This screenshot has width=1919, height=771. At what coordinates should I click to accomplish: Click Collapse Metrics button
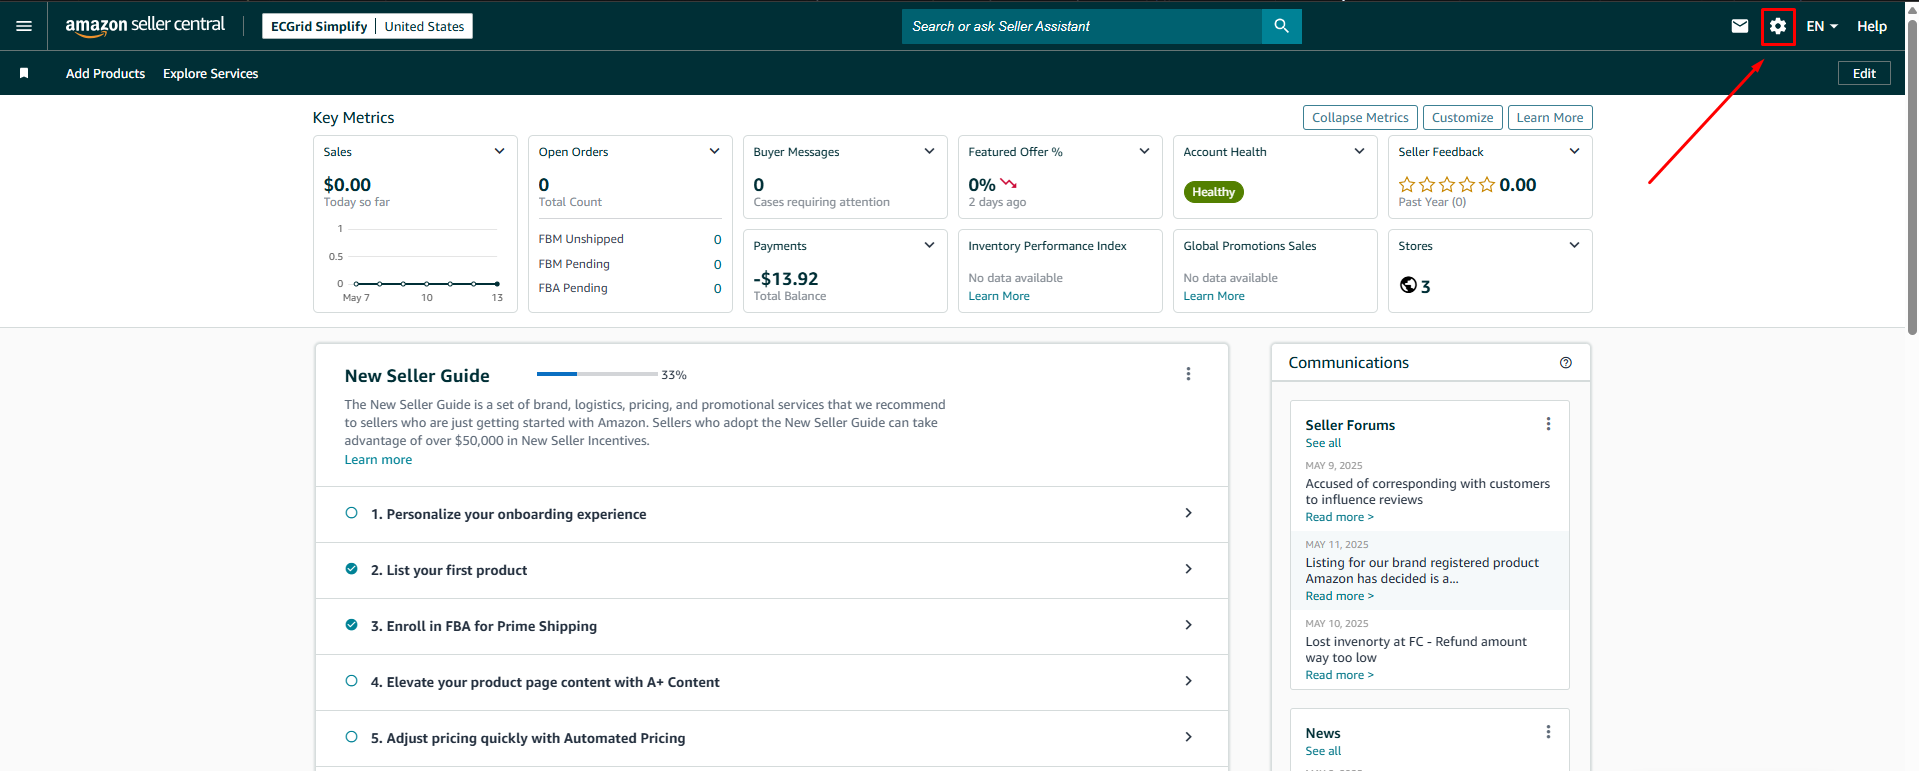1360,117
